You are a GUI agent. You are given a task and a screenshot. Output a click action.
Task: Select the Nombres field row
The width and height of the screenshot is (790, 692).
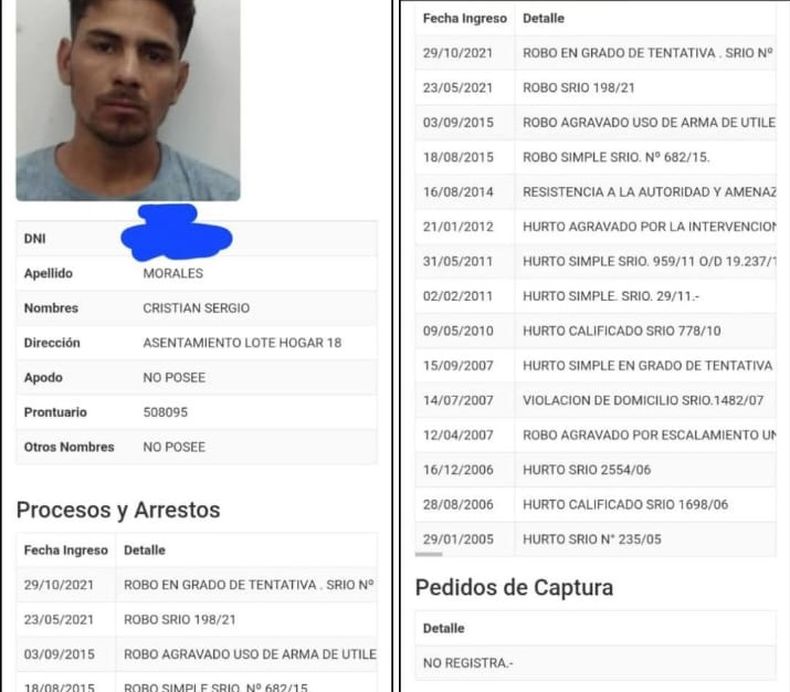(x=196, y=308)
